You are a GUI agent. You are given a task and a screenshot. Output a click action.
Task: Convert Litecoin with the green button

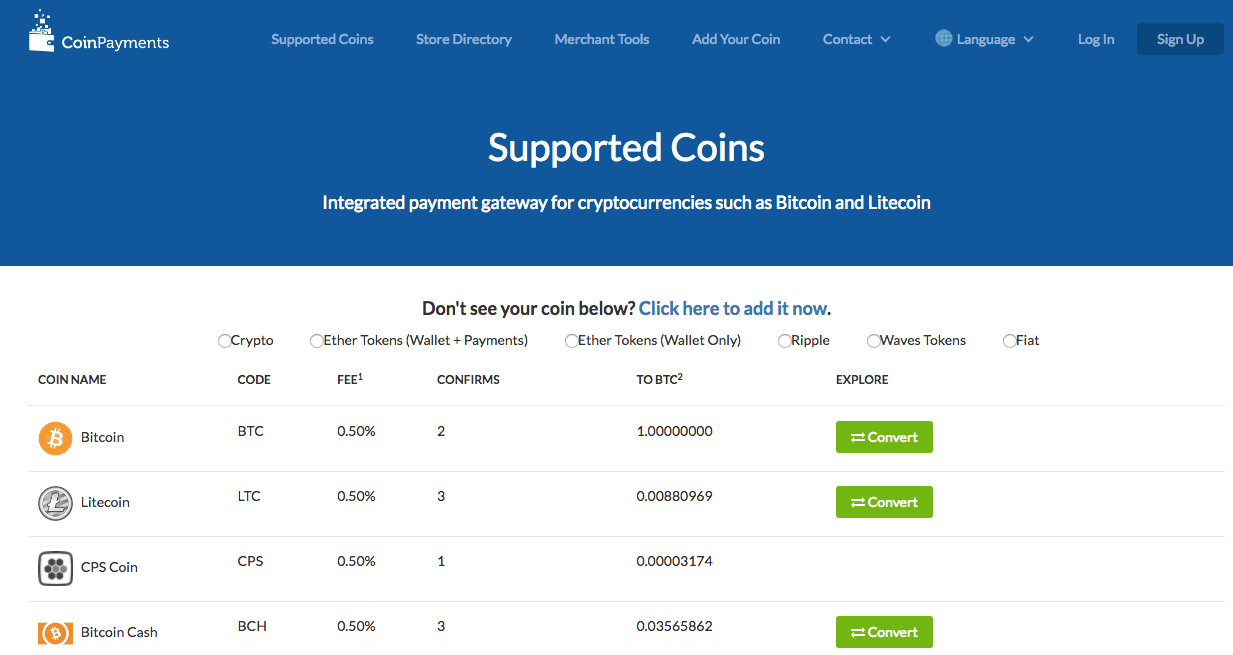884,502
